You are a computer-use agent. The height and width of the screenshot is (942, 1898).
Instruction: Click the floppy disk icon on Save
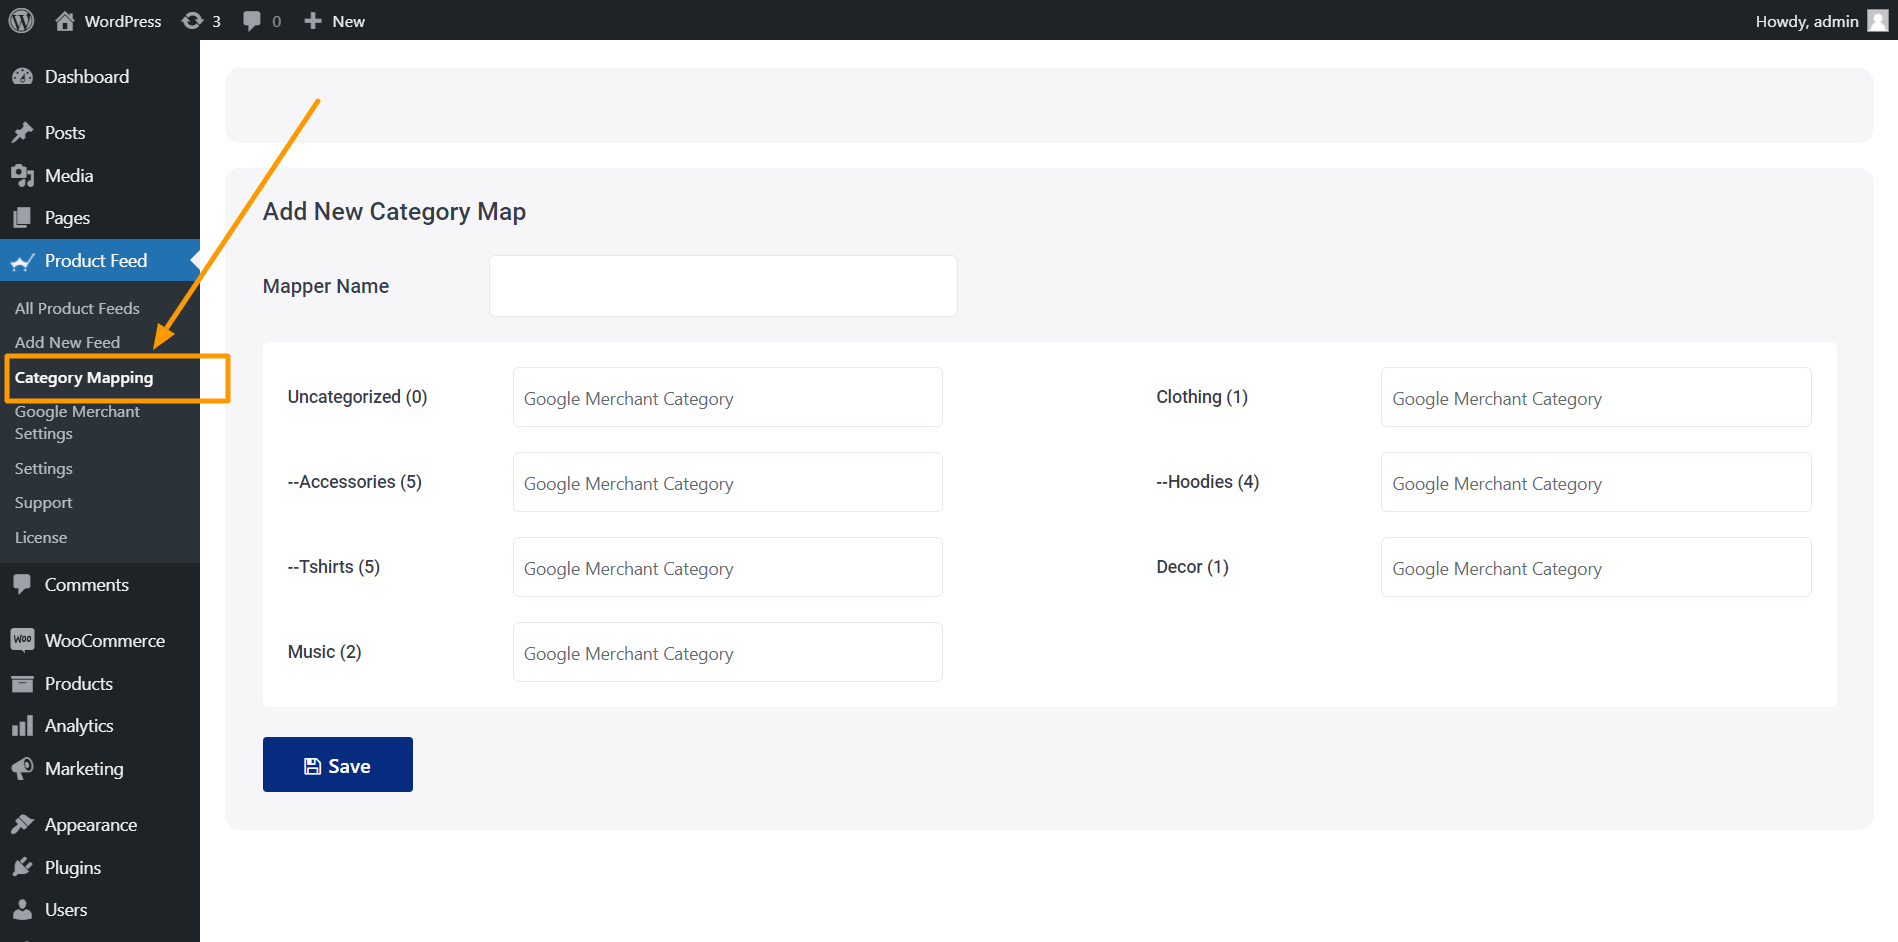point(313,766)
